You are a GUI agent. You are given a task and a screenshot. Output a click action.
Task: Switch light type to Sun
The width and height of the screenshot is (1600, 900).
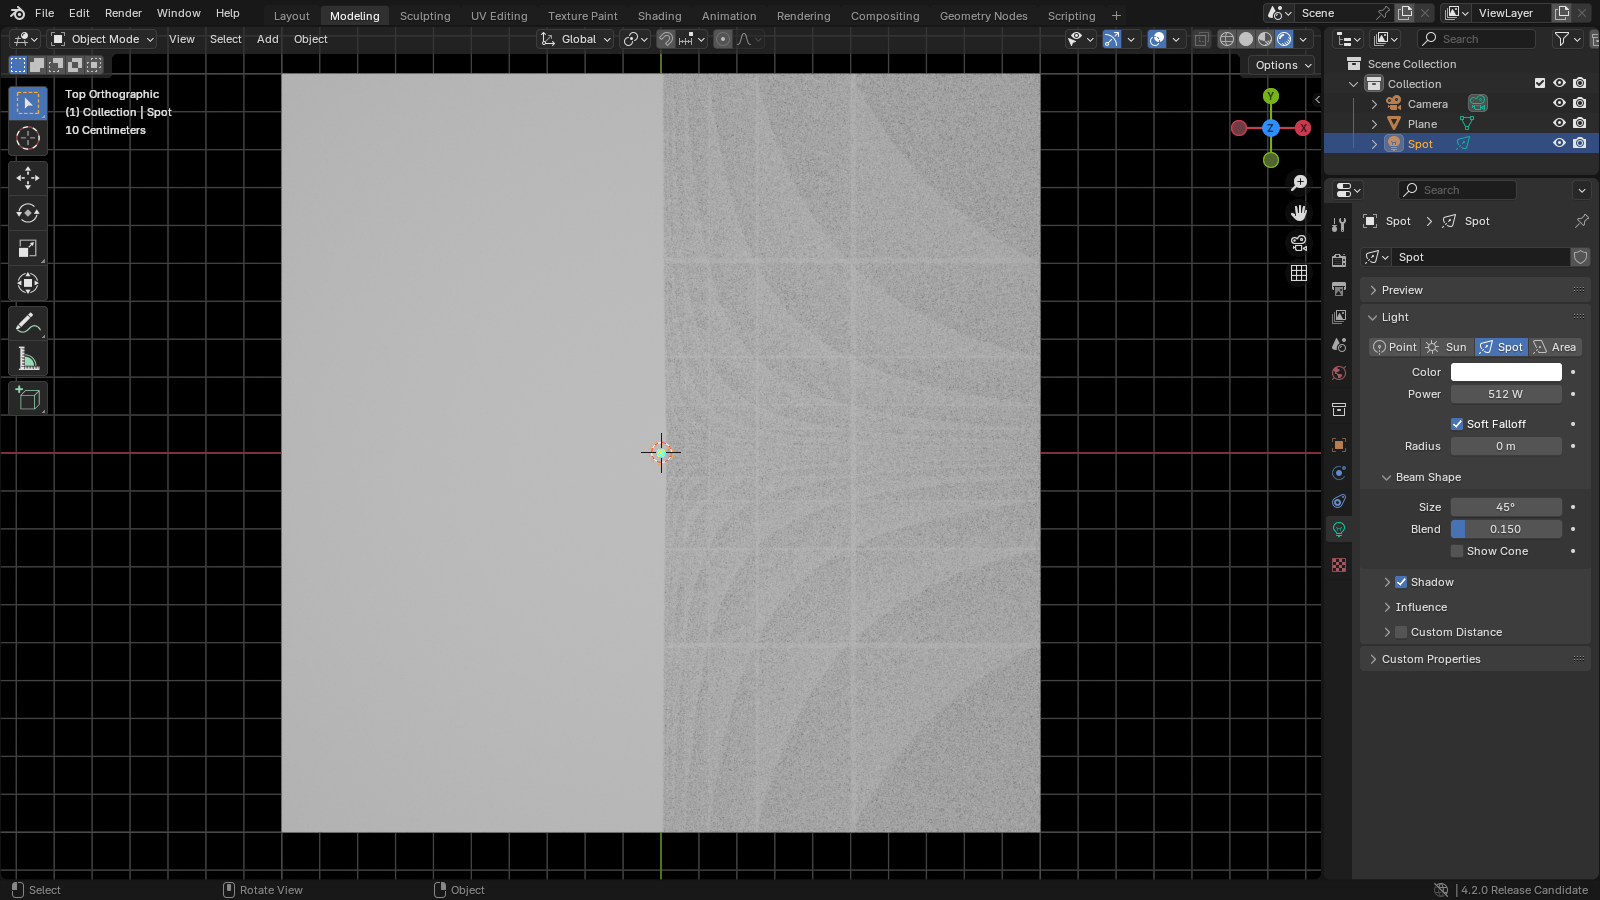coord(1446,347)
